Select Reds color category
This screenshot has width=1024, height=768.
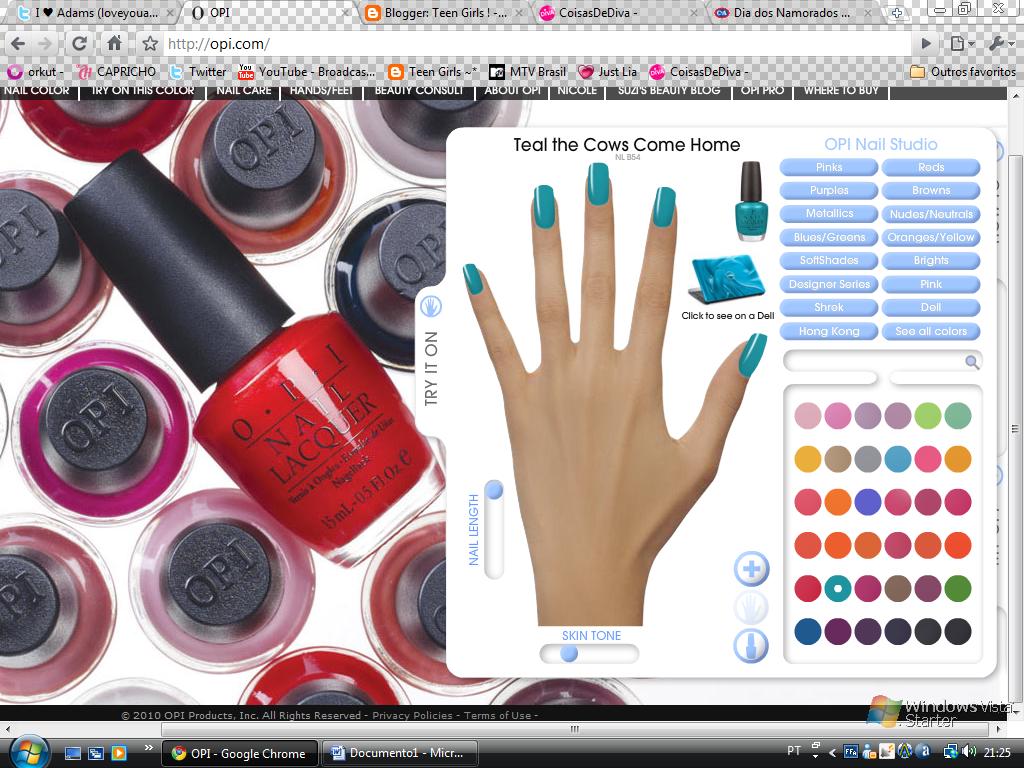(x=931, y=167)
